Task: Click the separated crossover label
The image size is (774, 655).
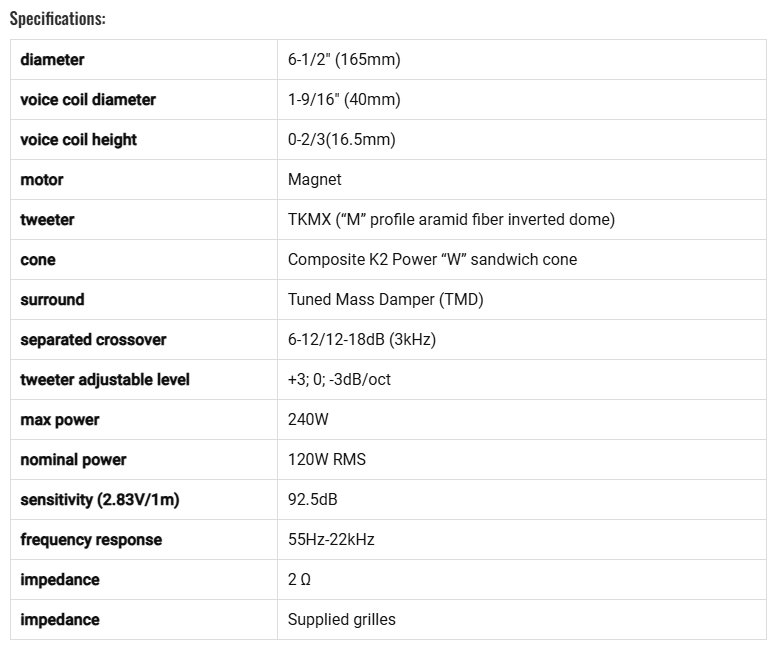Action: [93, 340]
